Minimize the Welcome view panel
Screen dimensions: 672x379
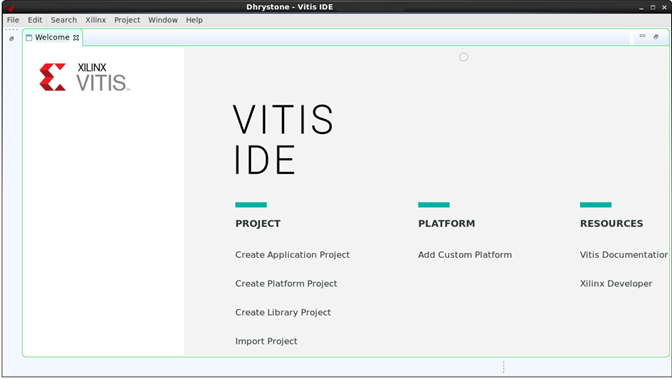tap(642, 36)
